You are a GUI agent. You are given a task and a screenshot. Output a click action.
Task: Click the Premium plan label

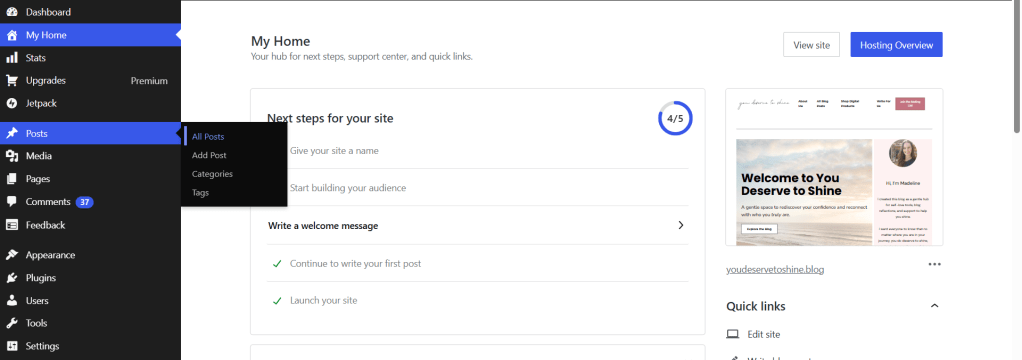149,81
